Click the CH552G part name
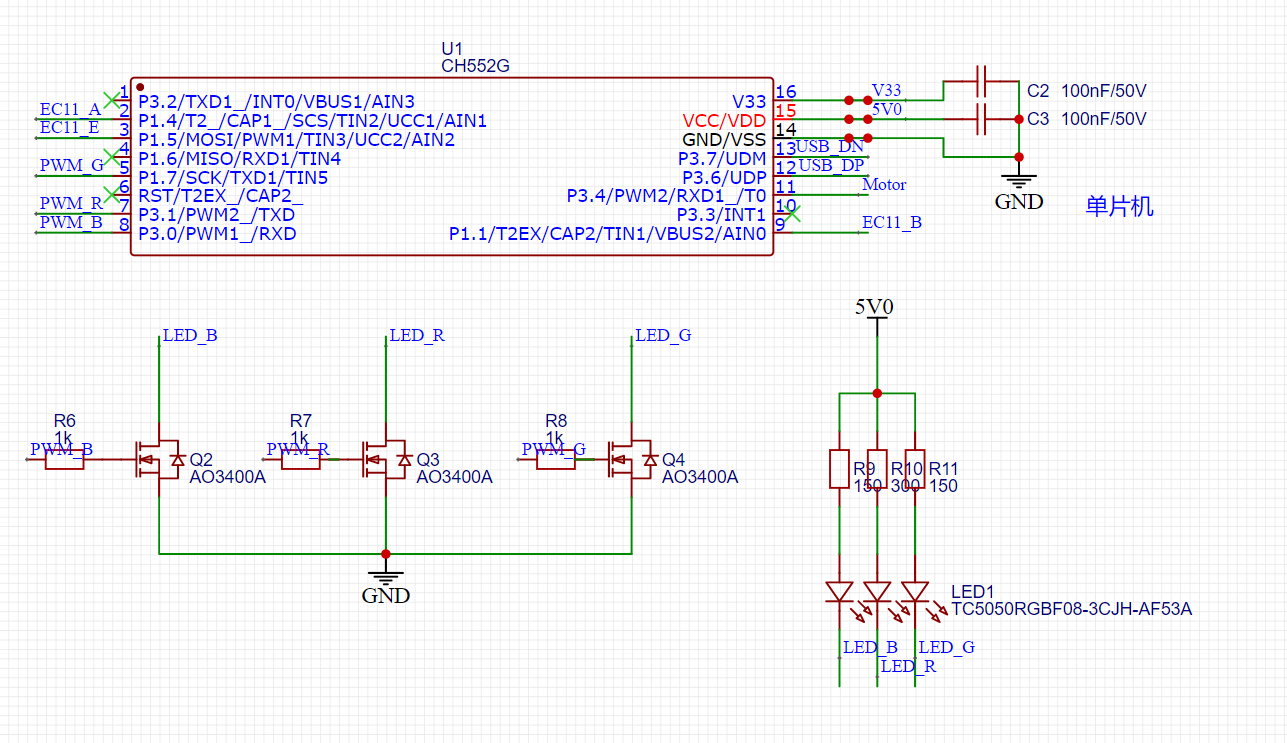The image size is (1287, 743). pyautogui.click(x=475, y=66)
